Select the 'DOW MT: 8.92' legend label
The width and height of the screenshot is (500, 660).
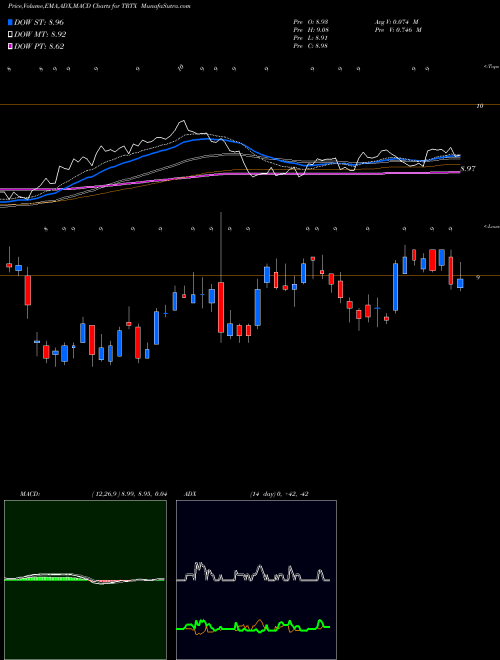(x=40, y=35)
